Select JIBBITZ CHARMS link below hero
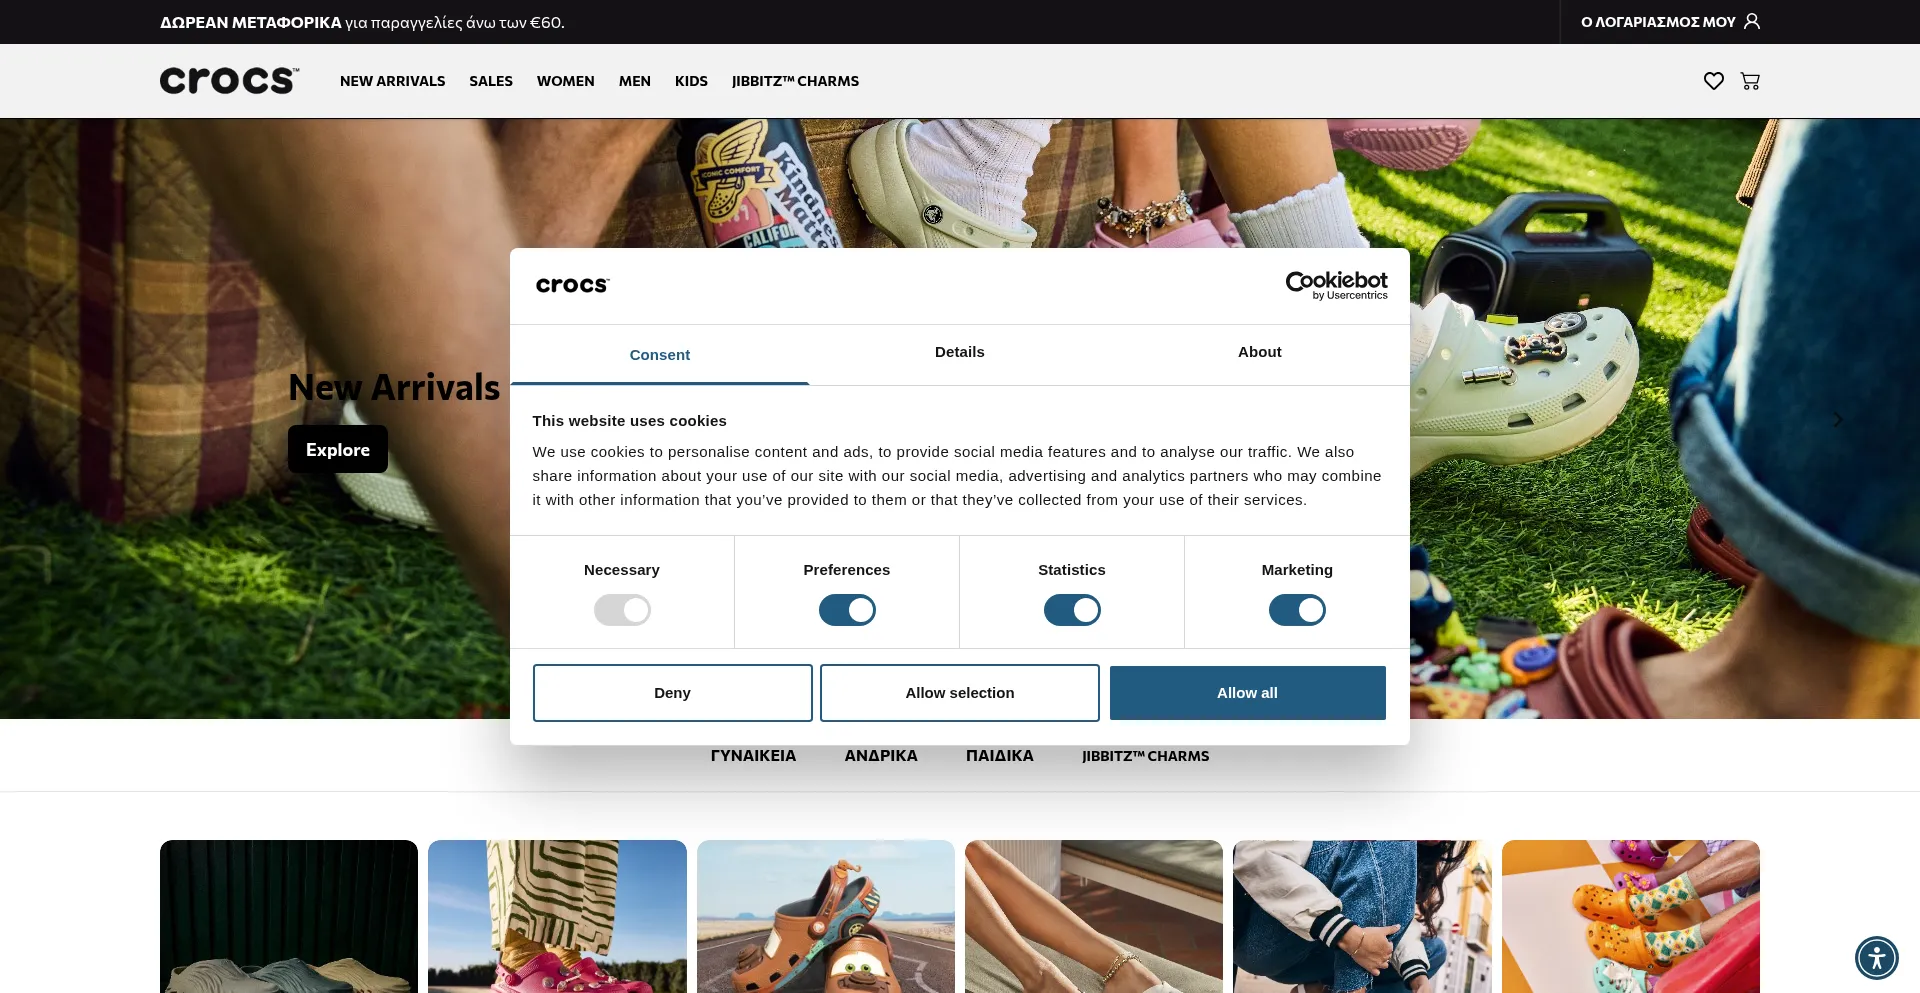 click(x=1145, y=756)
